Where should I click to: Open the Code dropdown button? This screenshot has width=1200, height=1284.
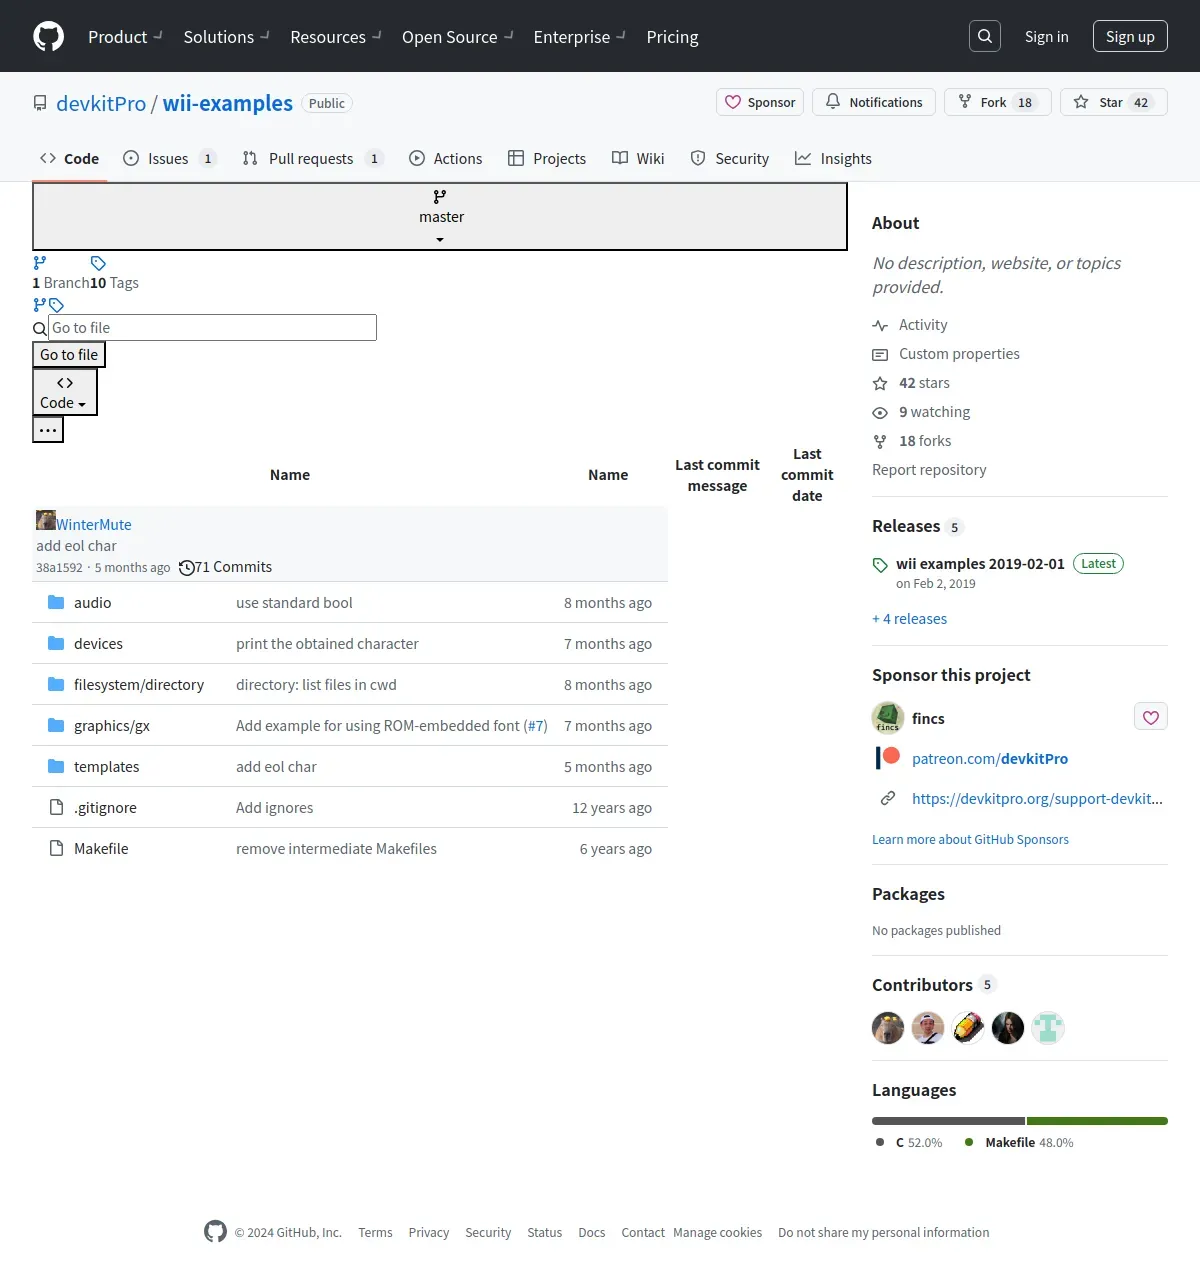(65, 392)
